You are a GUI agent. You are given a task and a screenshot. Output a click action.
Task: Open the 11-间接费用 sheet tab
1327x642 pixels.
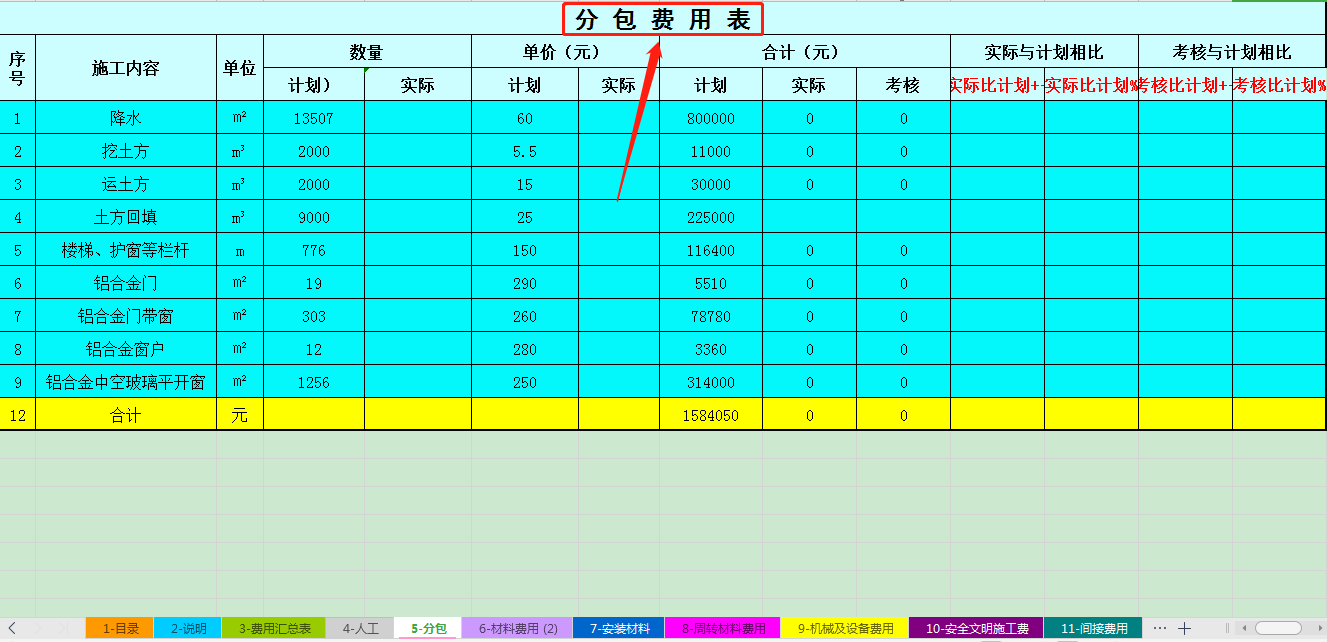tap(1093, 629)
